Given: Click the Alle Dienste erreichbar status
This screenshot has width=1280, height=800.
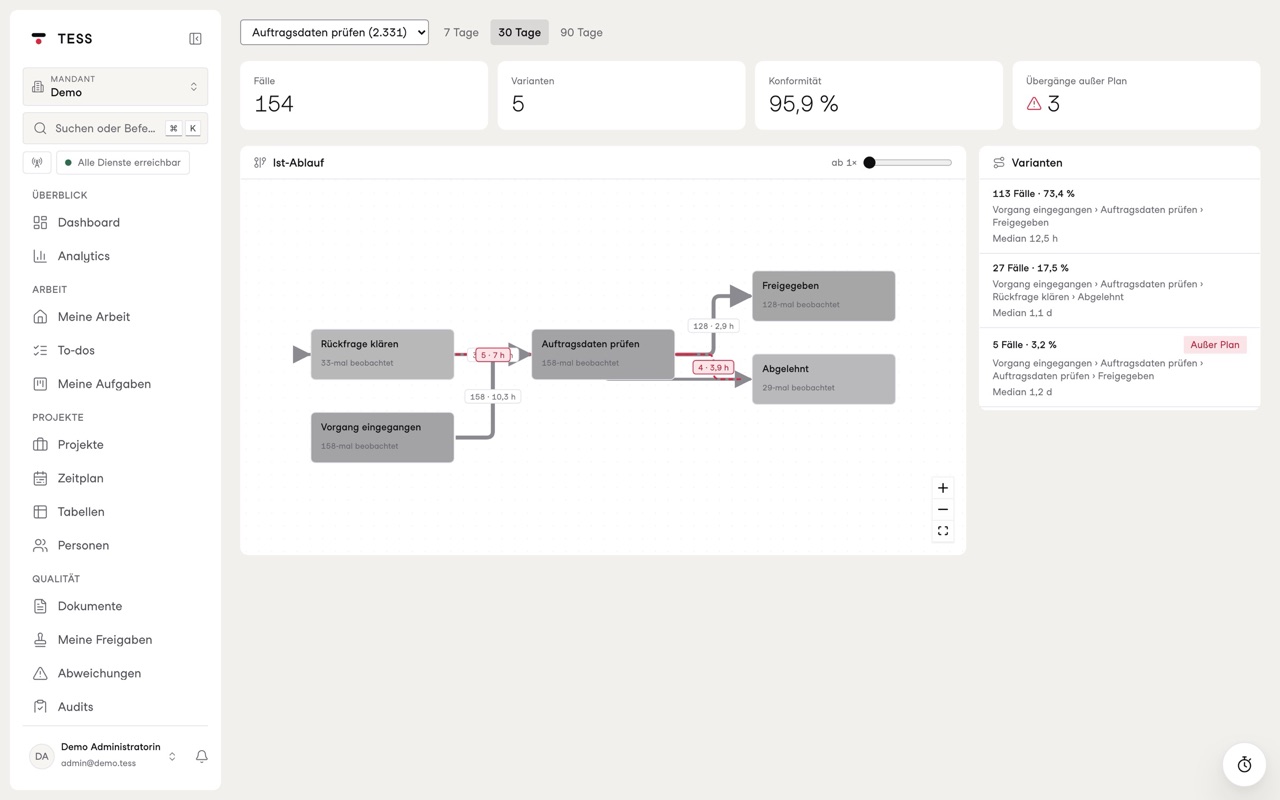Looking at the screenshot, I should (123, 162).
